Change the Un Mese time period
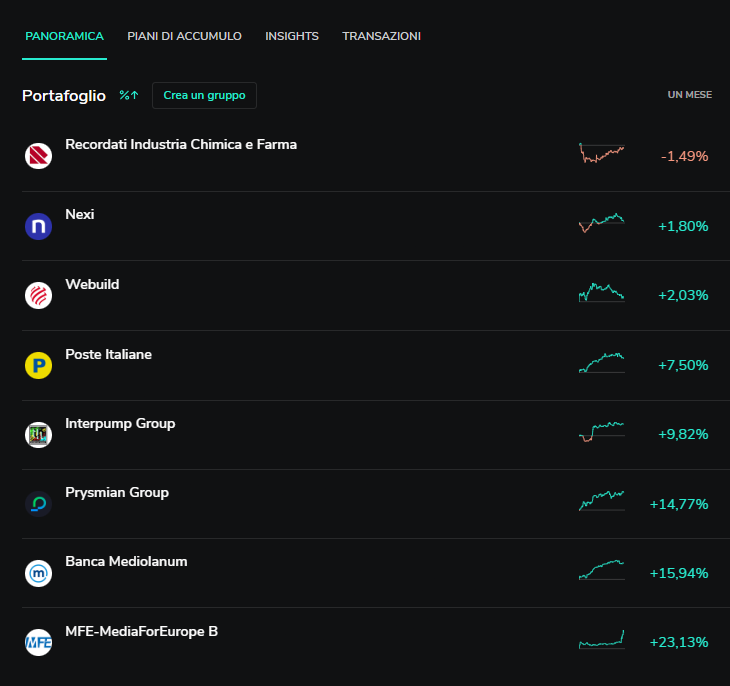Viewport: 730px width, 686px height. click(x=689, y=95)
